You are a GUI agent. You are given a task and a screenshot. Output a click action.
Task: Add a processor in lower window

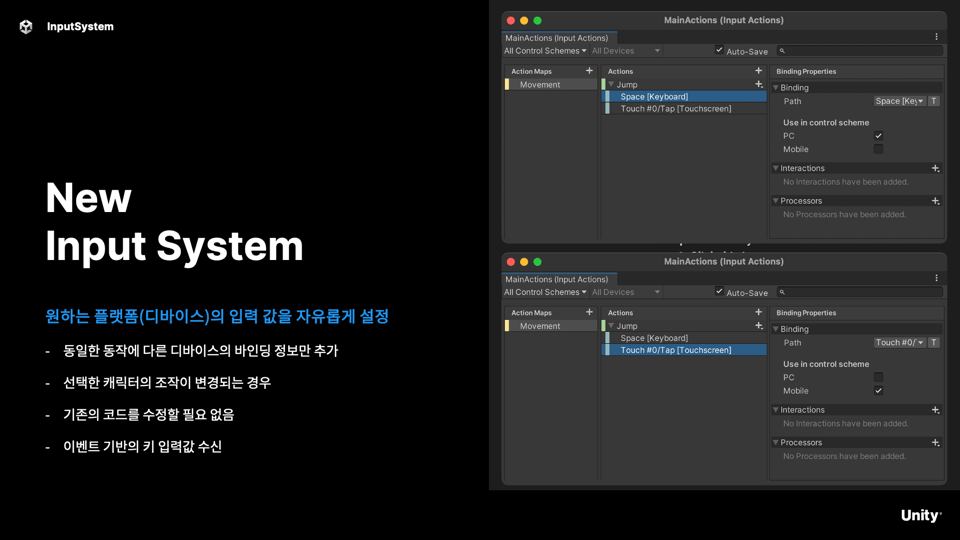pyautogui.click(x=935, y=443)
